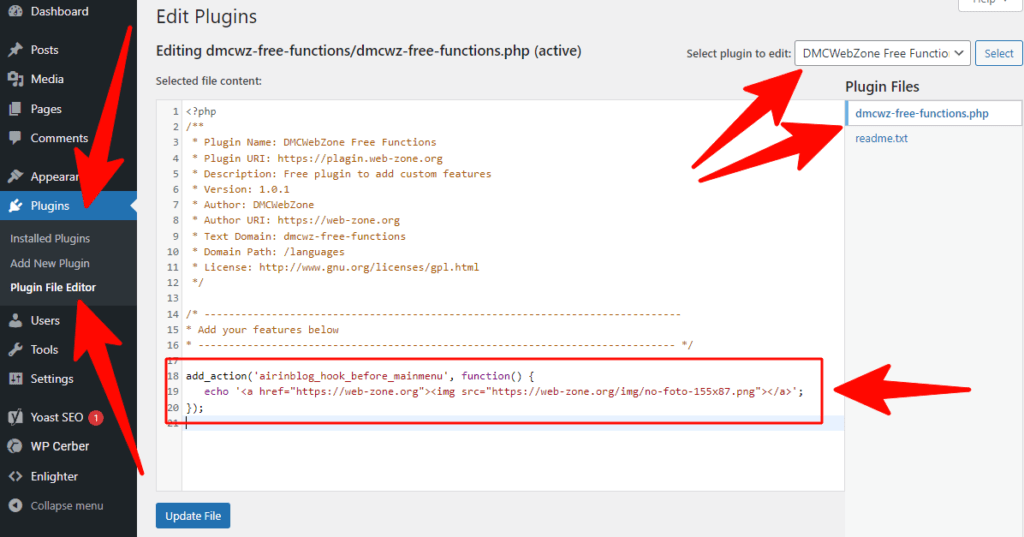Click the Comments speech bubble icon

(x=16, y=138)
